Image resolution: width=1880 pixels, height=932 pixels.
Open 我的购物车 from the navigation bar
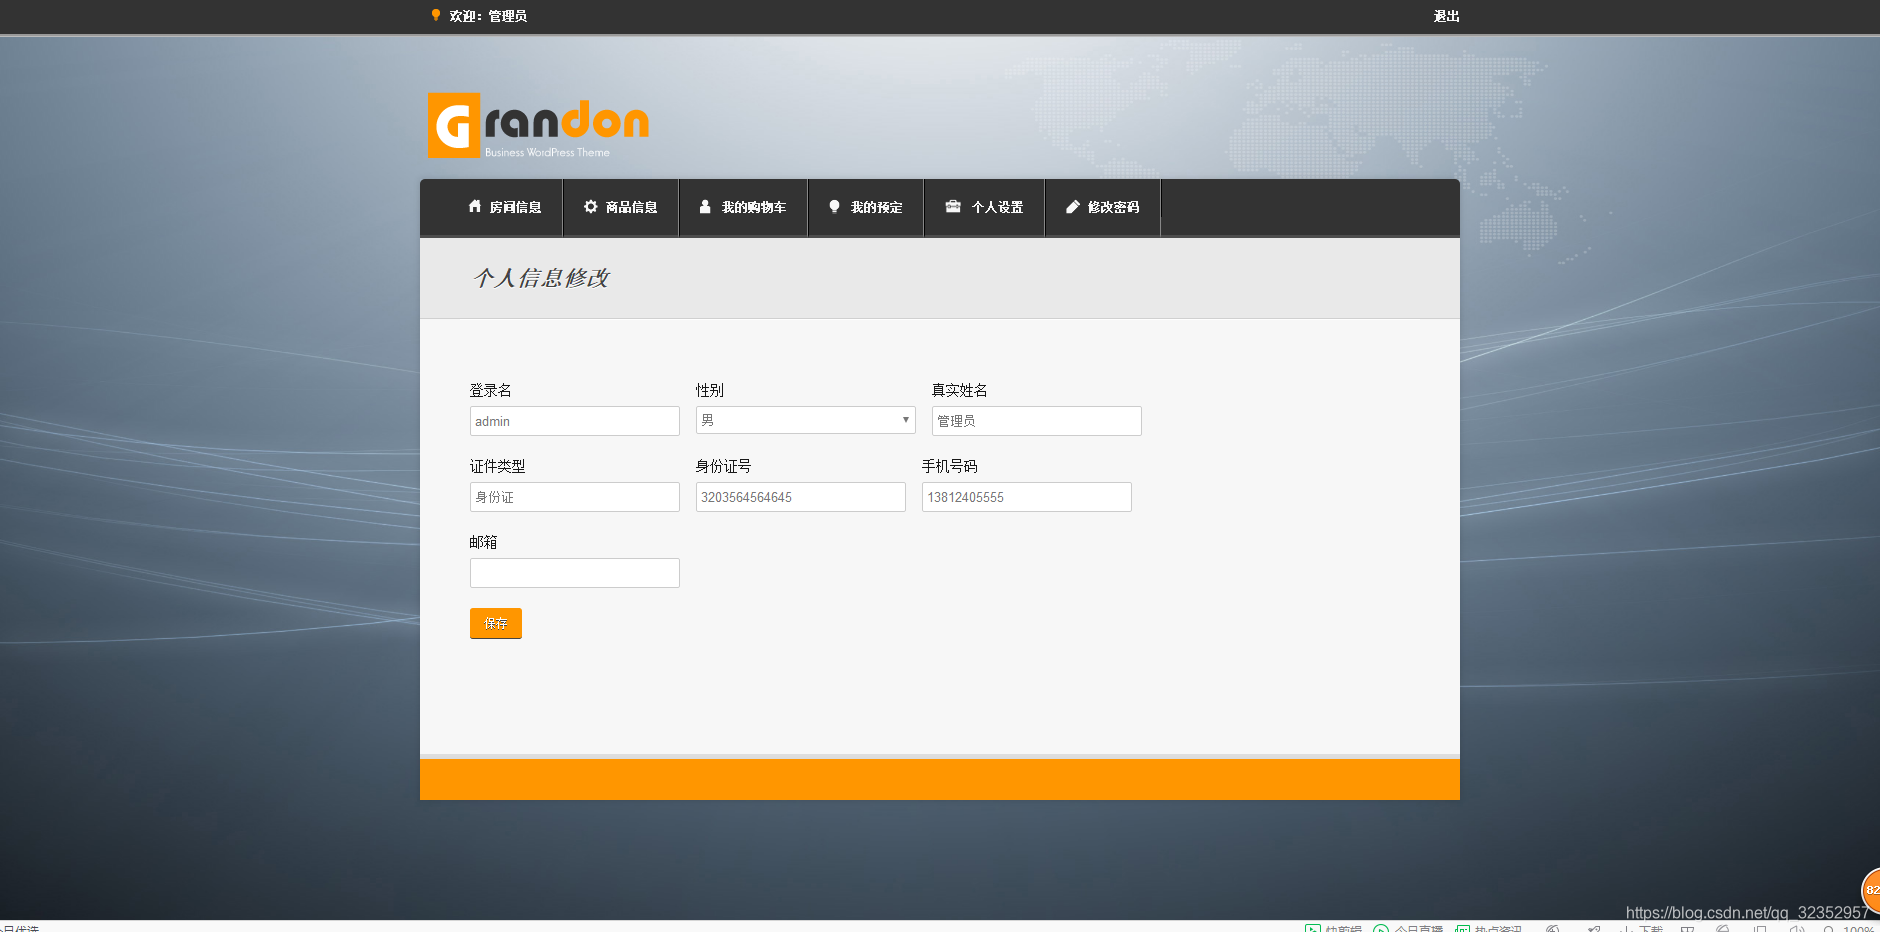point(743,207)
